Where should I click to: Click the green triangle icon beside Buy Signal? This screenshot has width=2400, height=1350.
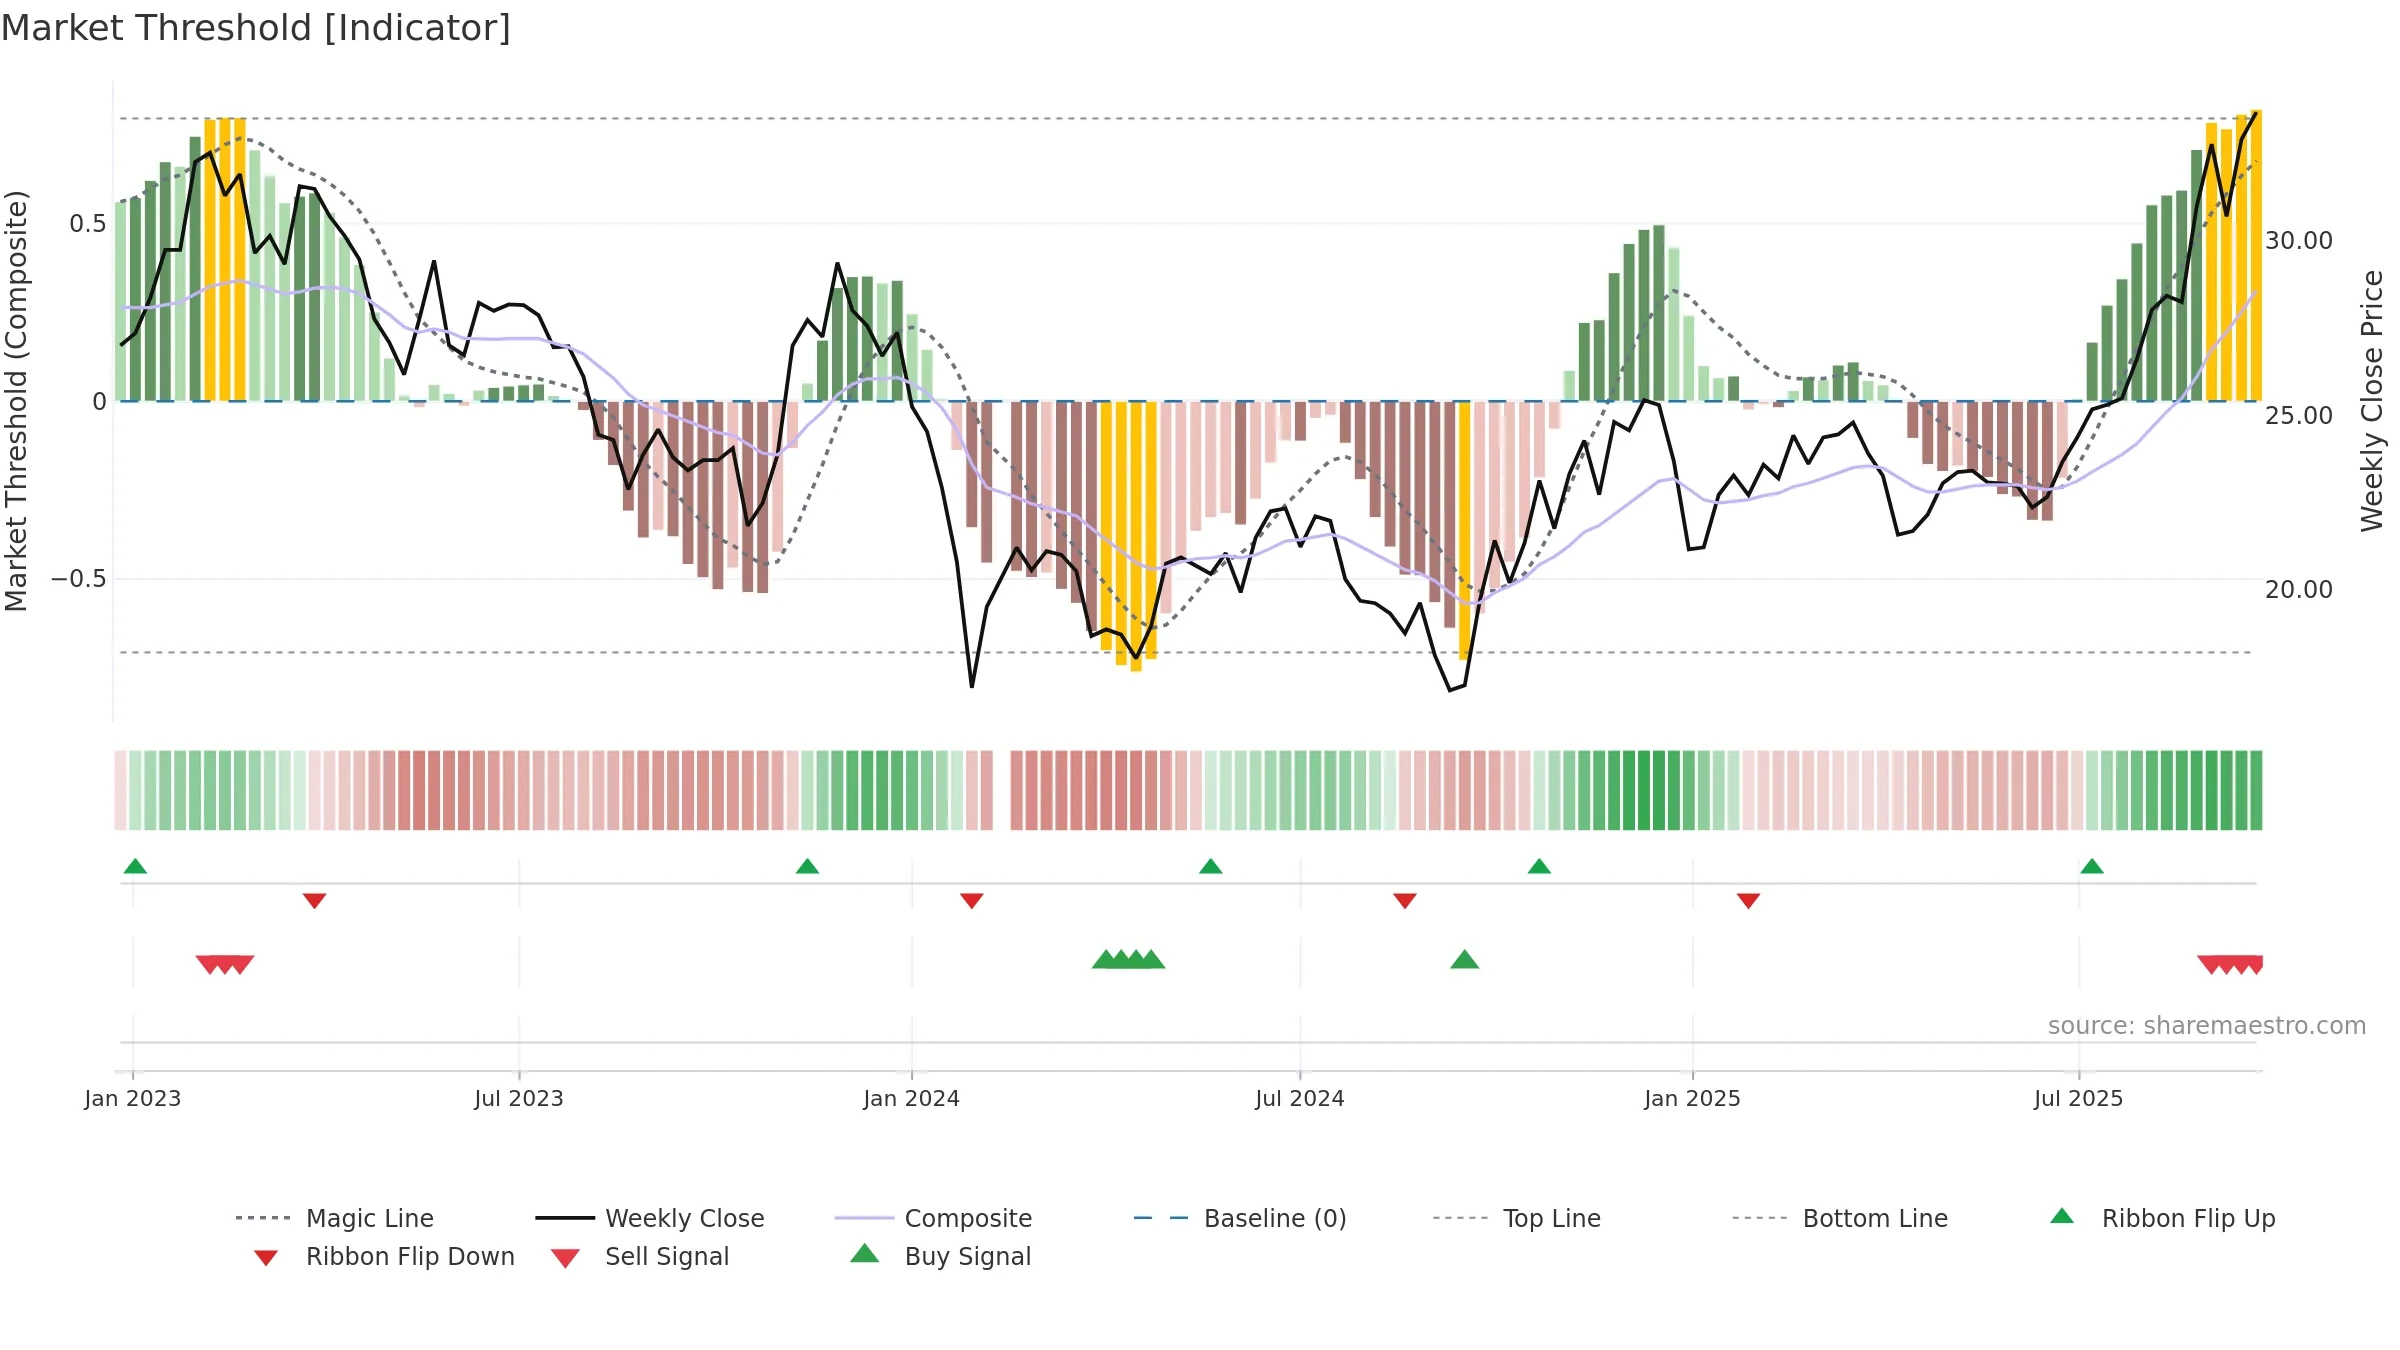tap(864, 1253)
